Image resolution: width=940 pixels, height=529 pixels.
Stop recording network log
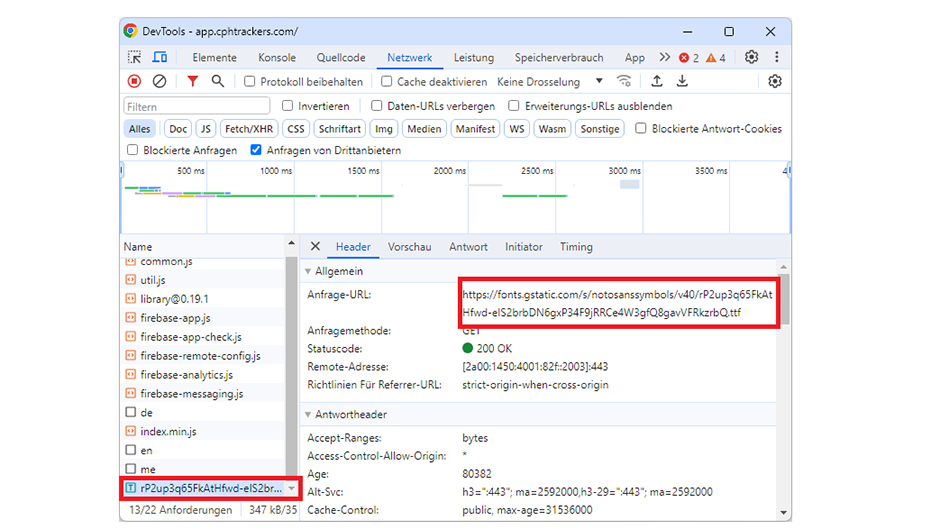(x=134, y=81)
